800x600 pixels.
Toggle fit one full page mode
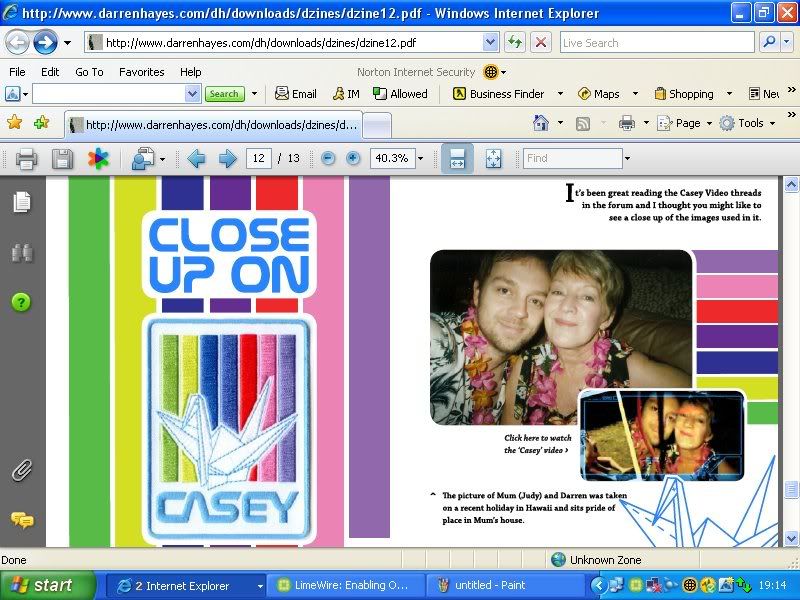[493, 159]
